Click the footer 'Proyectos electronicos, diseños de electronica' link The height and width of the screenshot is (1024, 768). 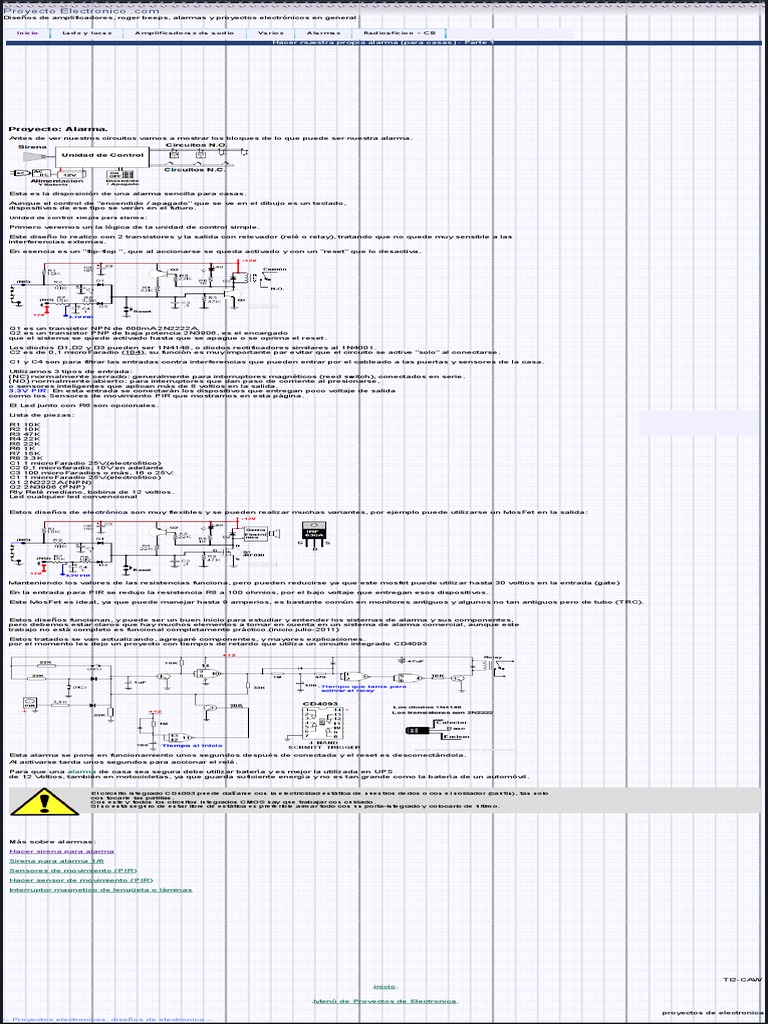tap(110, 1019)
